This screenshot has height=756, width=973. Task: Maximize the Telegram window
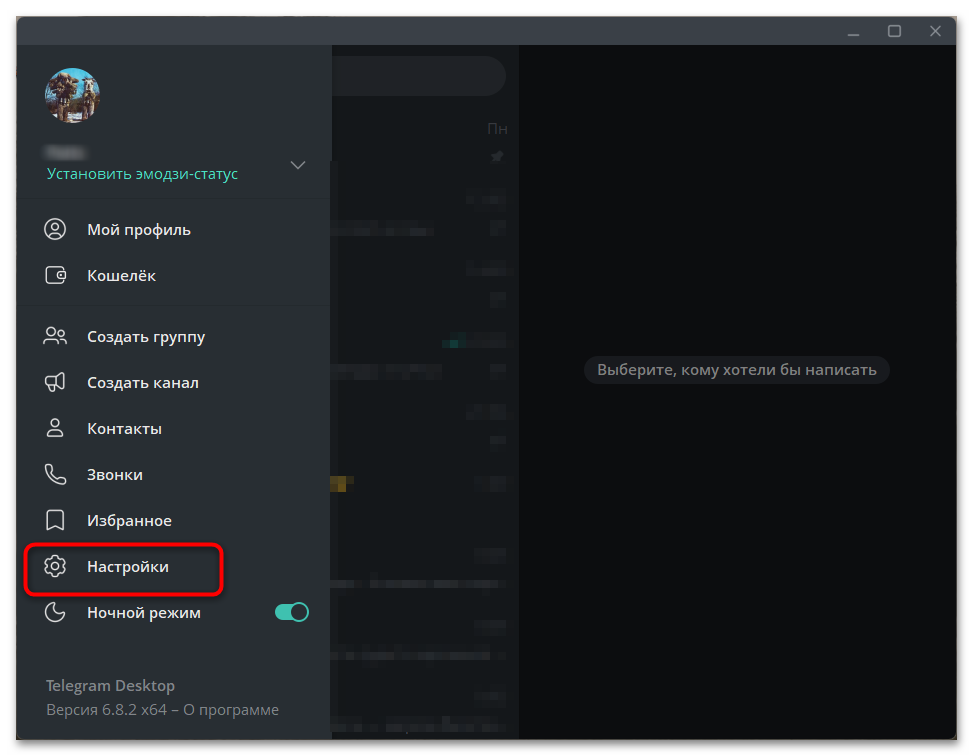point(894,31)
